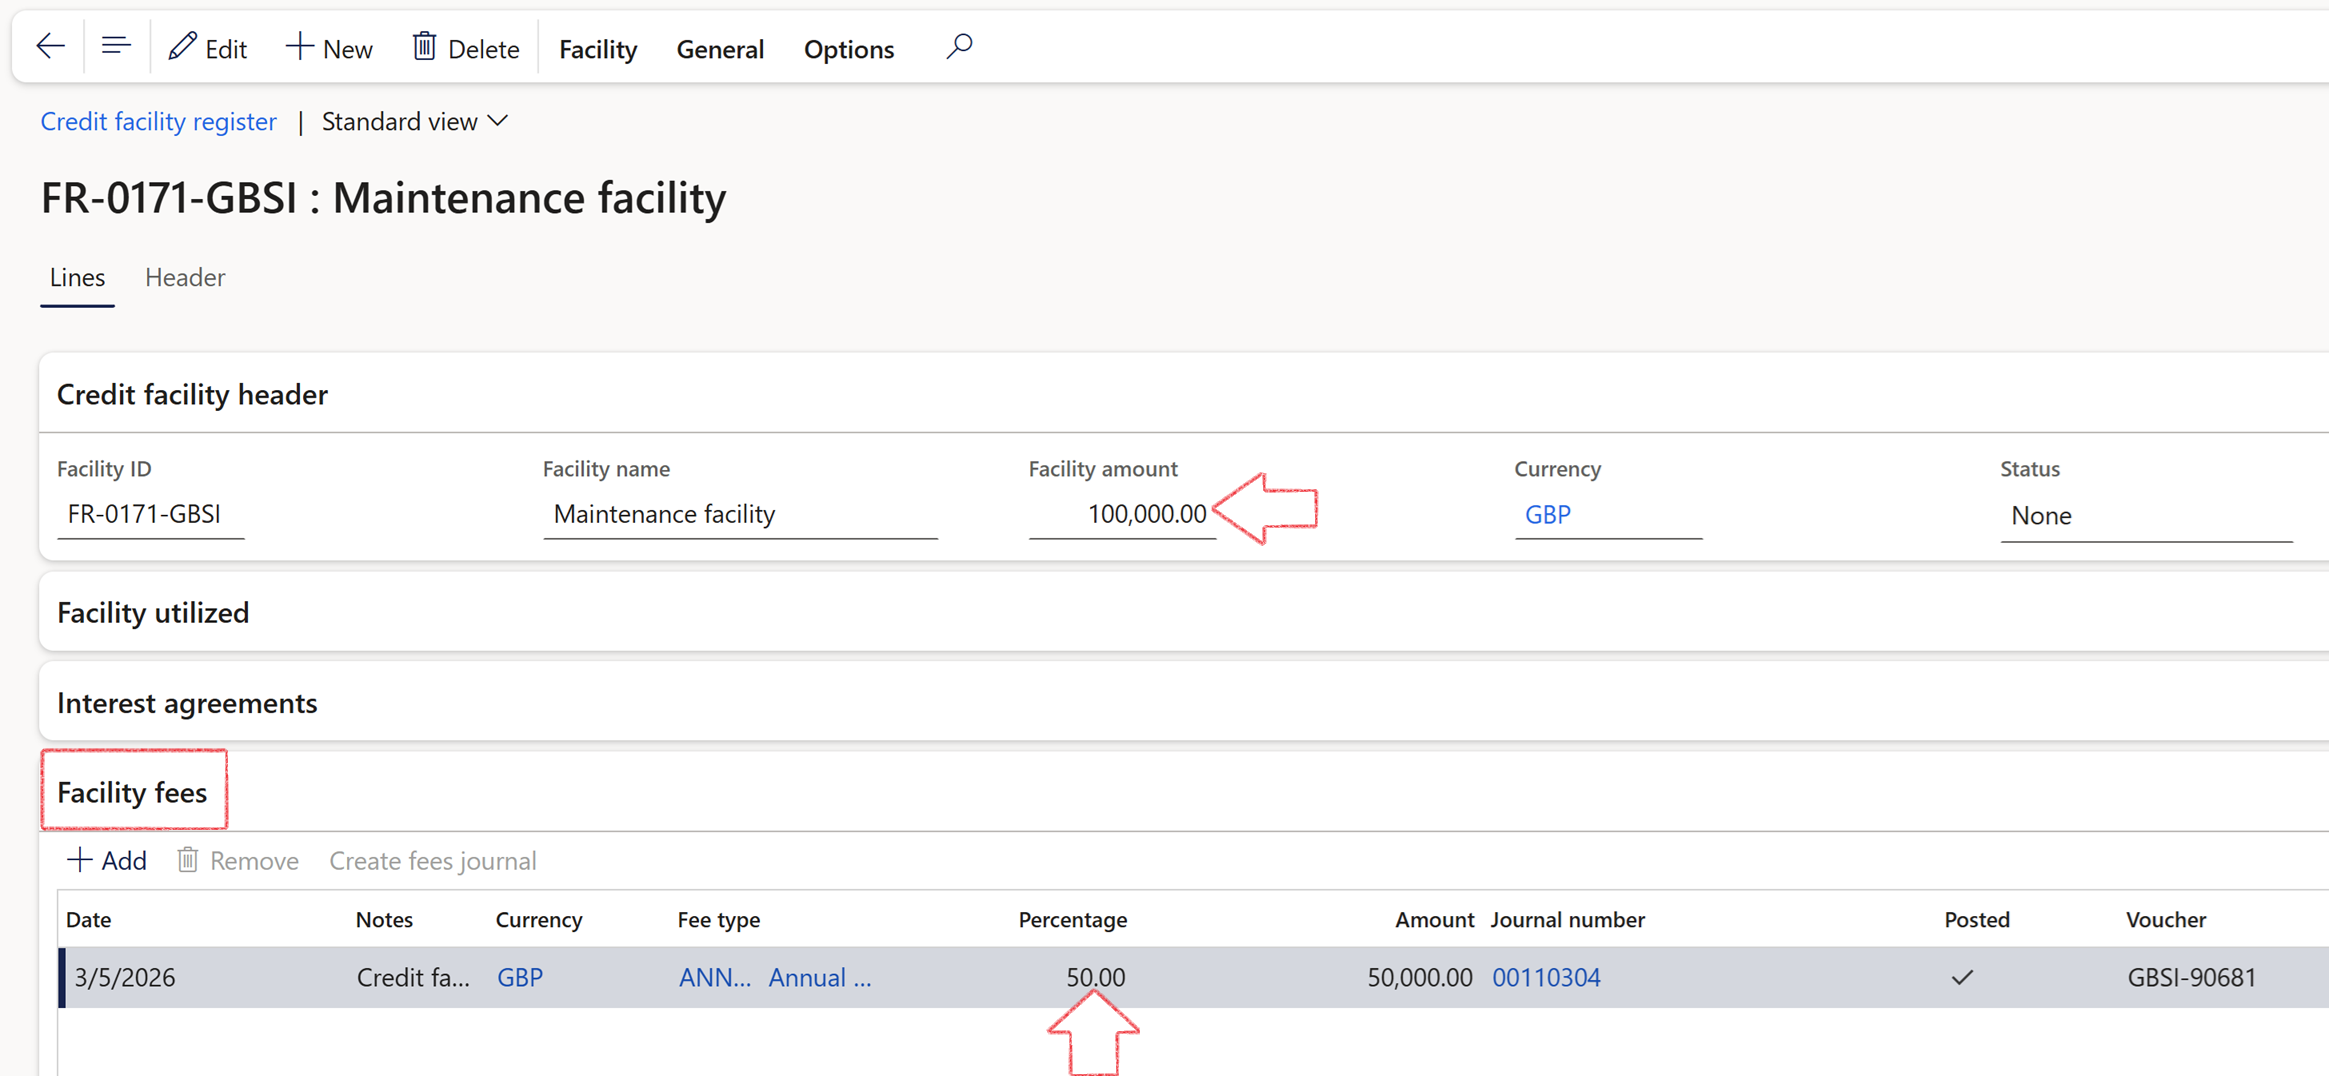This screenshot has height=1076, width=2329.
Task: Open the Credit facility register link
Action: coord(158,121)
